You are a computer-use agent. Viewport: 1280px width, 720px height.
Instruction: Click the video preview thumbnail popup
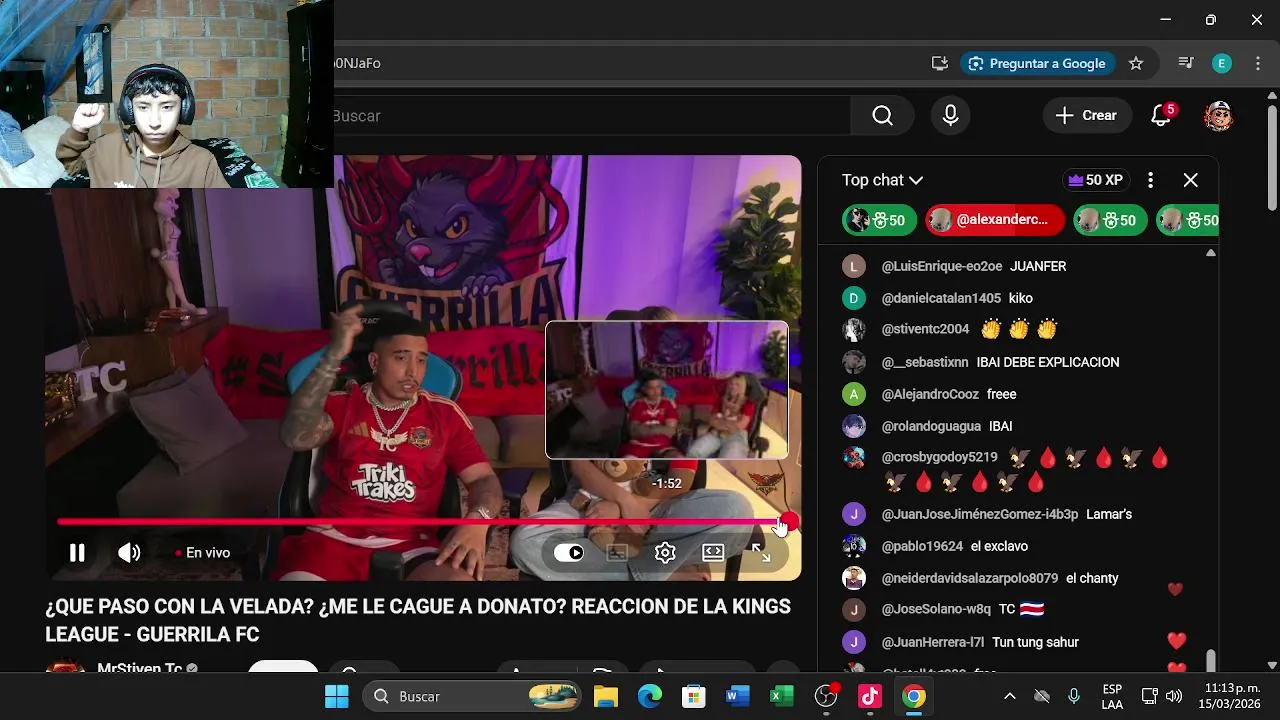pos(667,390)
